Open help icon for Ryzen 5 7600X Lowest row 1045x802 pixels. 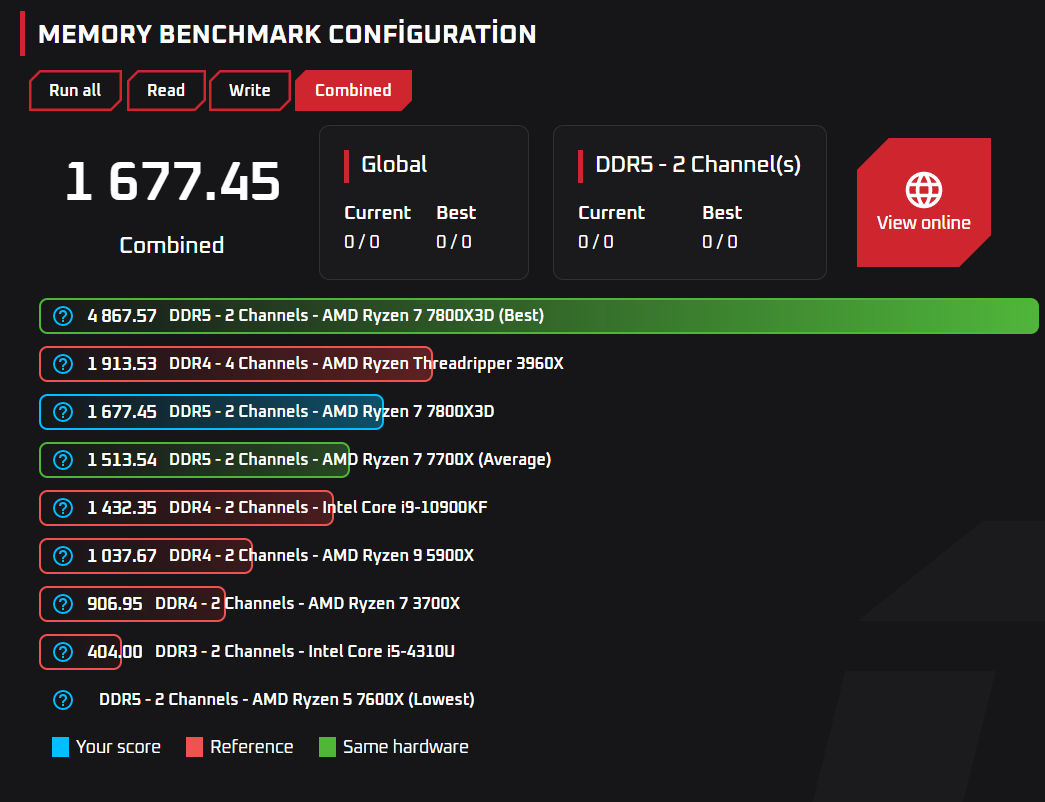point(63,700)
